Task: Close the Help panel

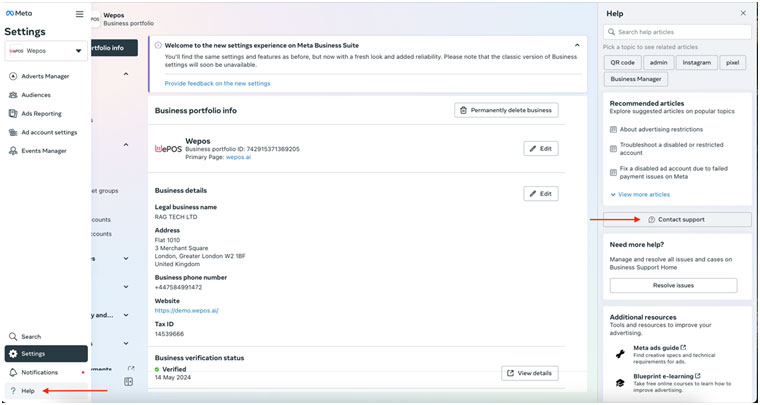Action: point(743,13)
